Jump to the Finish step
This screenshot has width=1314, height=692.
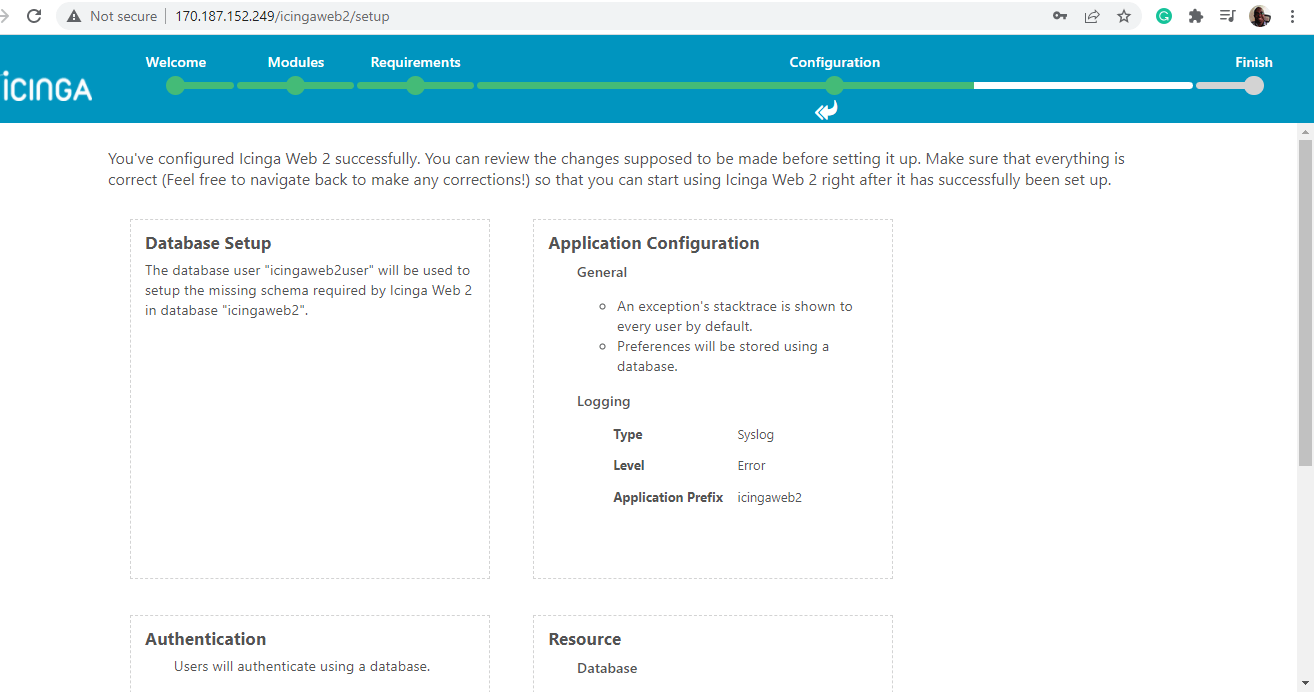[x=1254, y=62]
